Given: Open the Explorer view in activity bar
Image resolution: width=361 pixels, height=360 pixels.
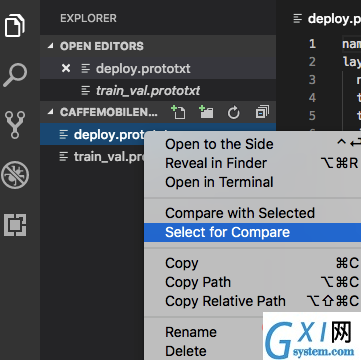Looking at the screenshot, I should [x=15, y=25].
